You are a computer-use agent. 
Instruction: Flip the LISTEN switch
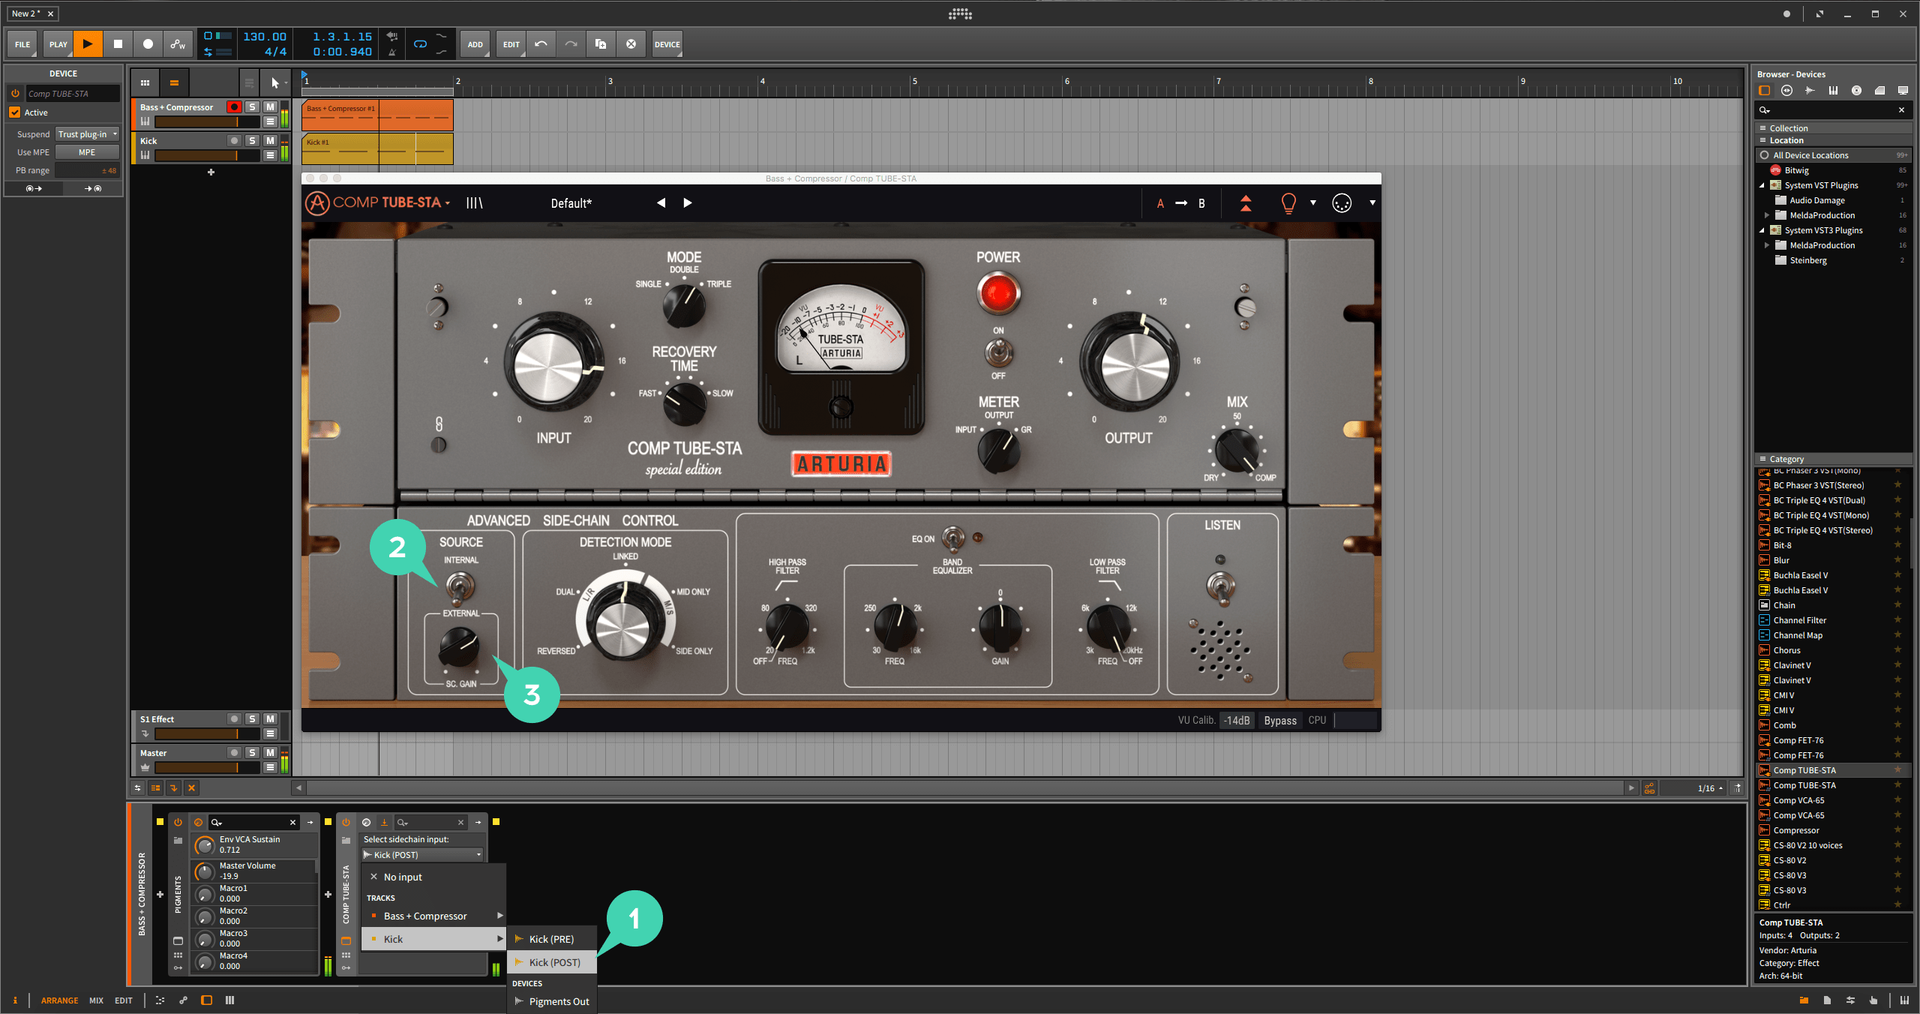pos(1220,587)
